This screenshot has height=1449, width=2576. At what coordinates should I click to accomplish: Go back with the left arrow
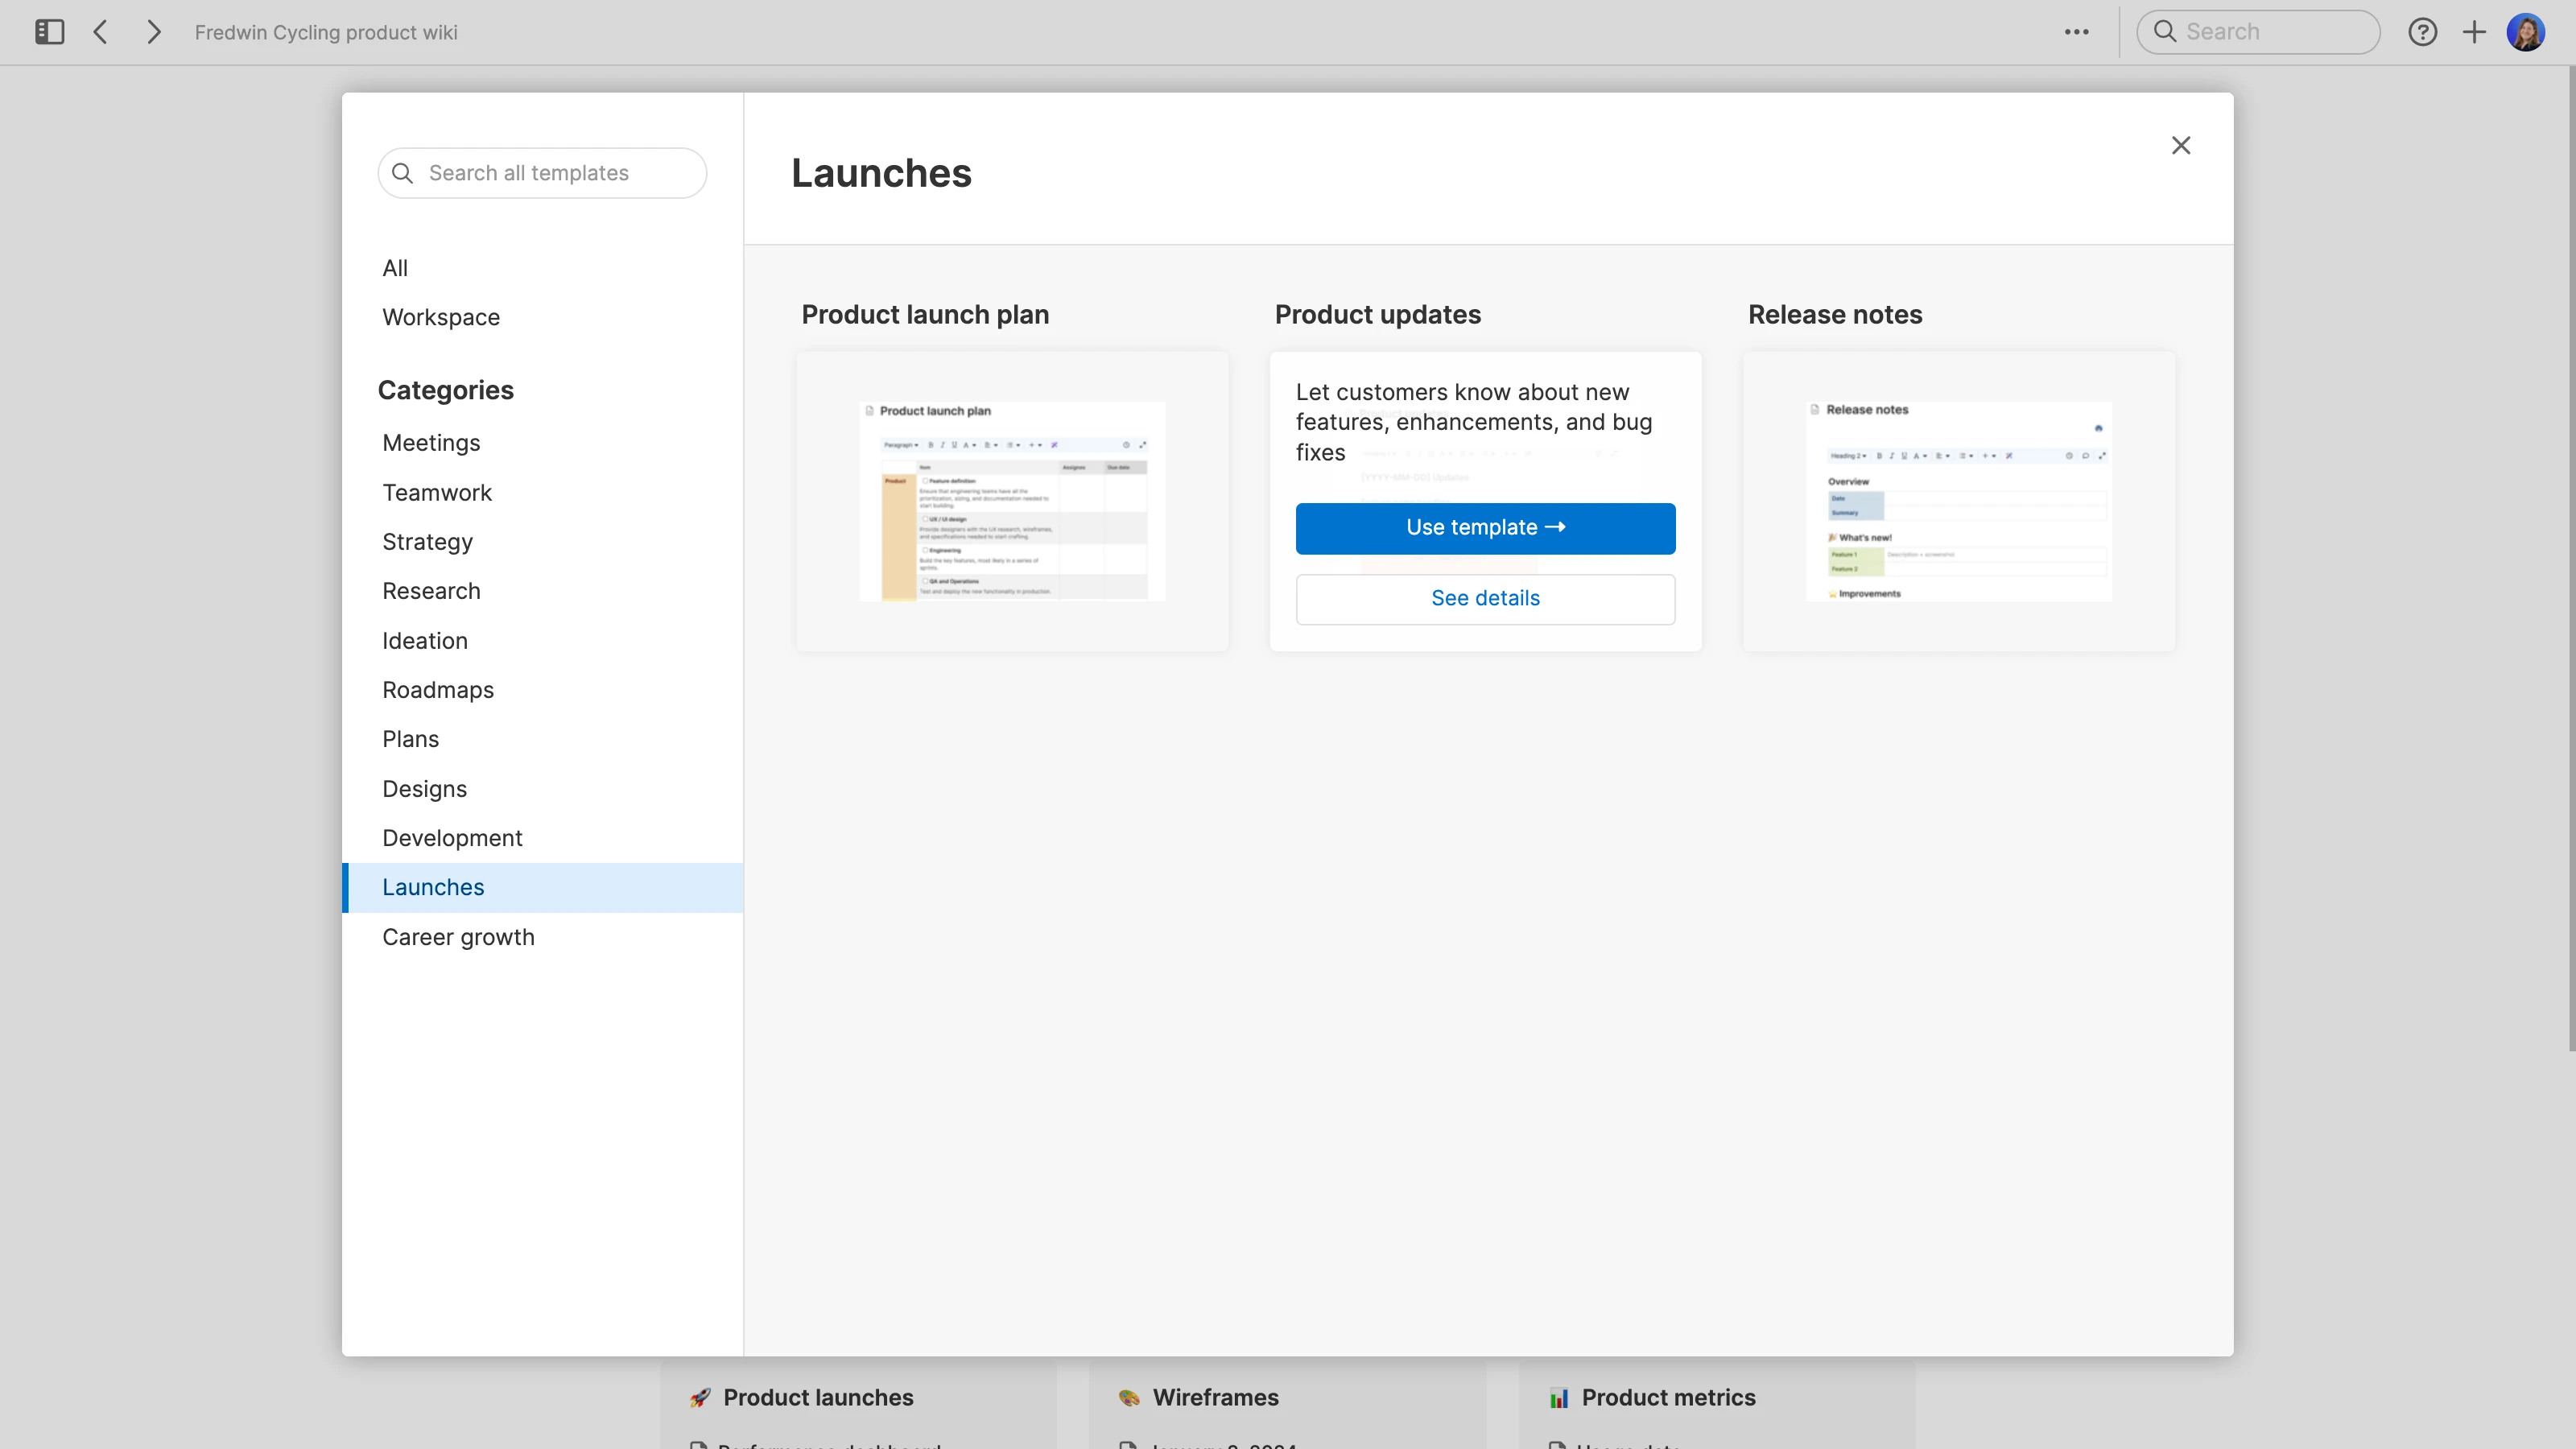[x=101, y=32]
